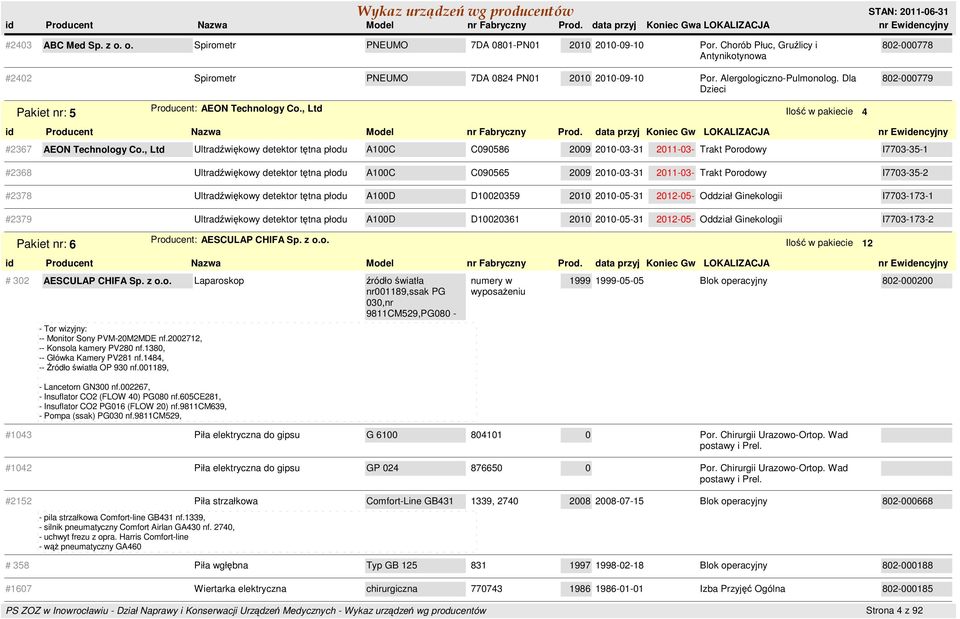The width and height of the screenshot is (960, 619).
Task: Click location 'Por. Alergologiczno-Pulmonolog. Dla Dzieci'
Action: [778, 84]
